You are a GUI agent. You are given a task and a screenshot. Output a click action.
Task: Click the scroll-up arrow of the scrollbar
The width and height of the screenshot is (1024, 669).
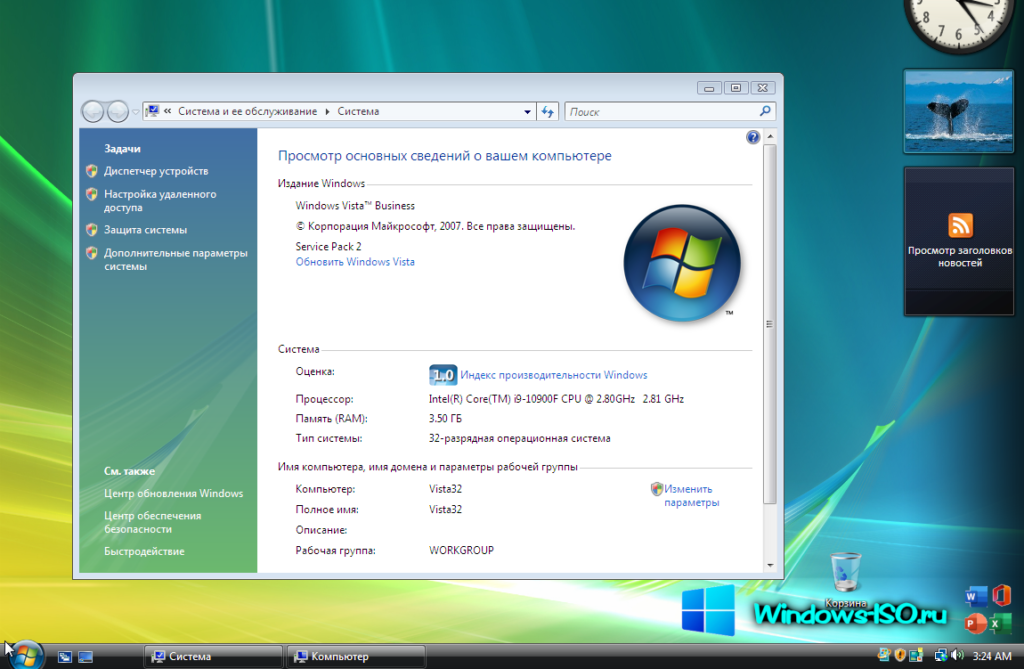(770, 137)
